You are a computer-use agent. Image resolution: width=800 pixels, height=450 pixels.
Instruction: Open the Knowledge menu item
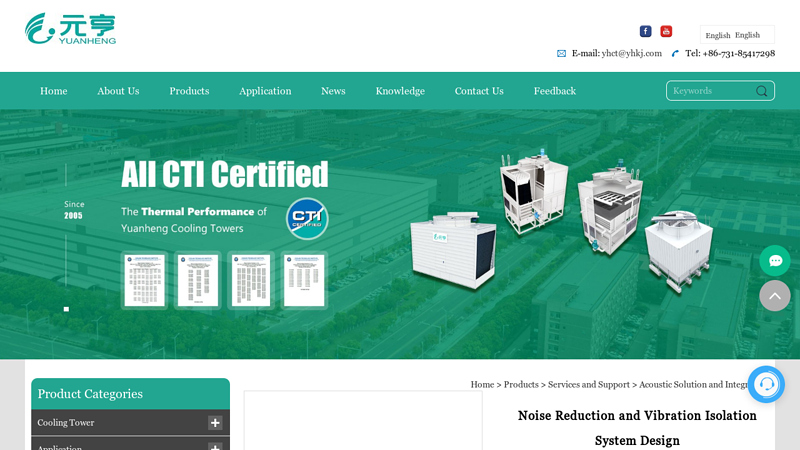pos(400,91)
